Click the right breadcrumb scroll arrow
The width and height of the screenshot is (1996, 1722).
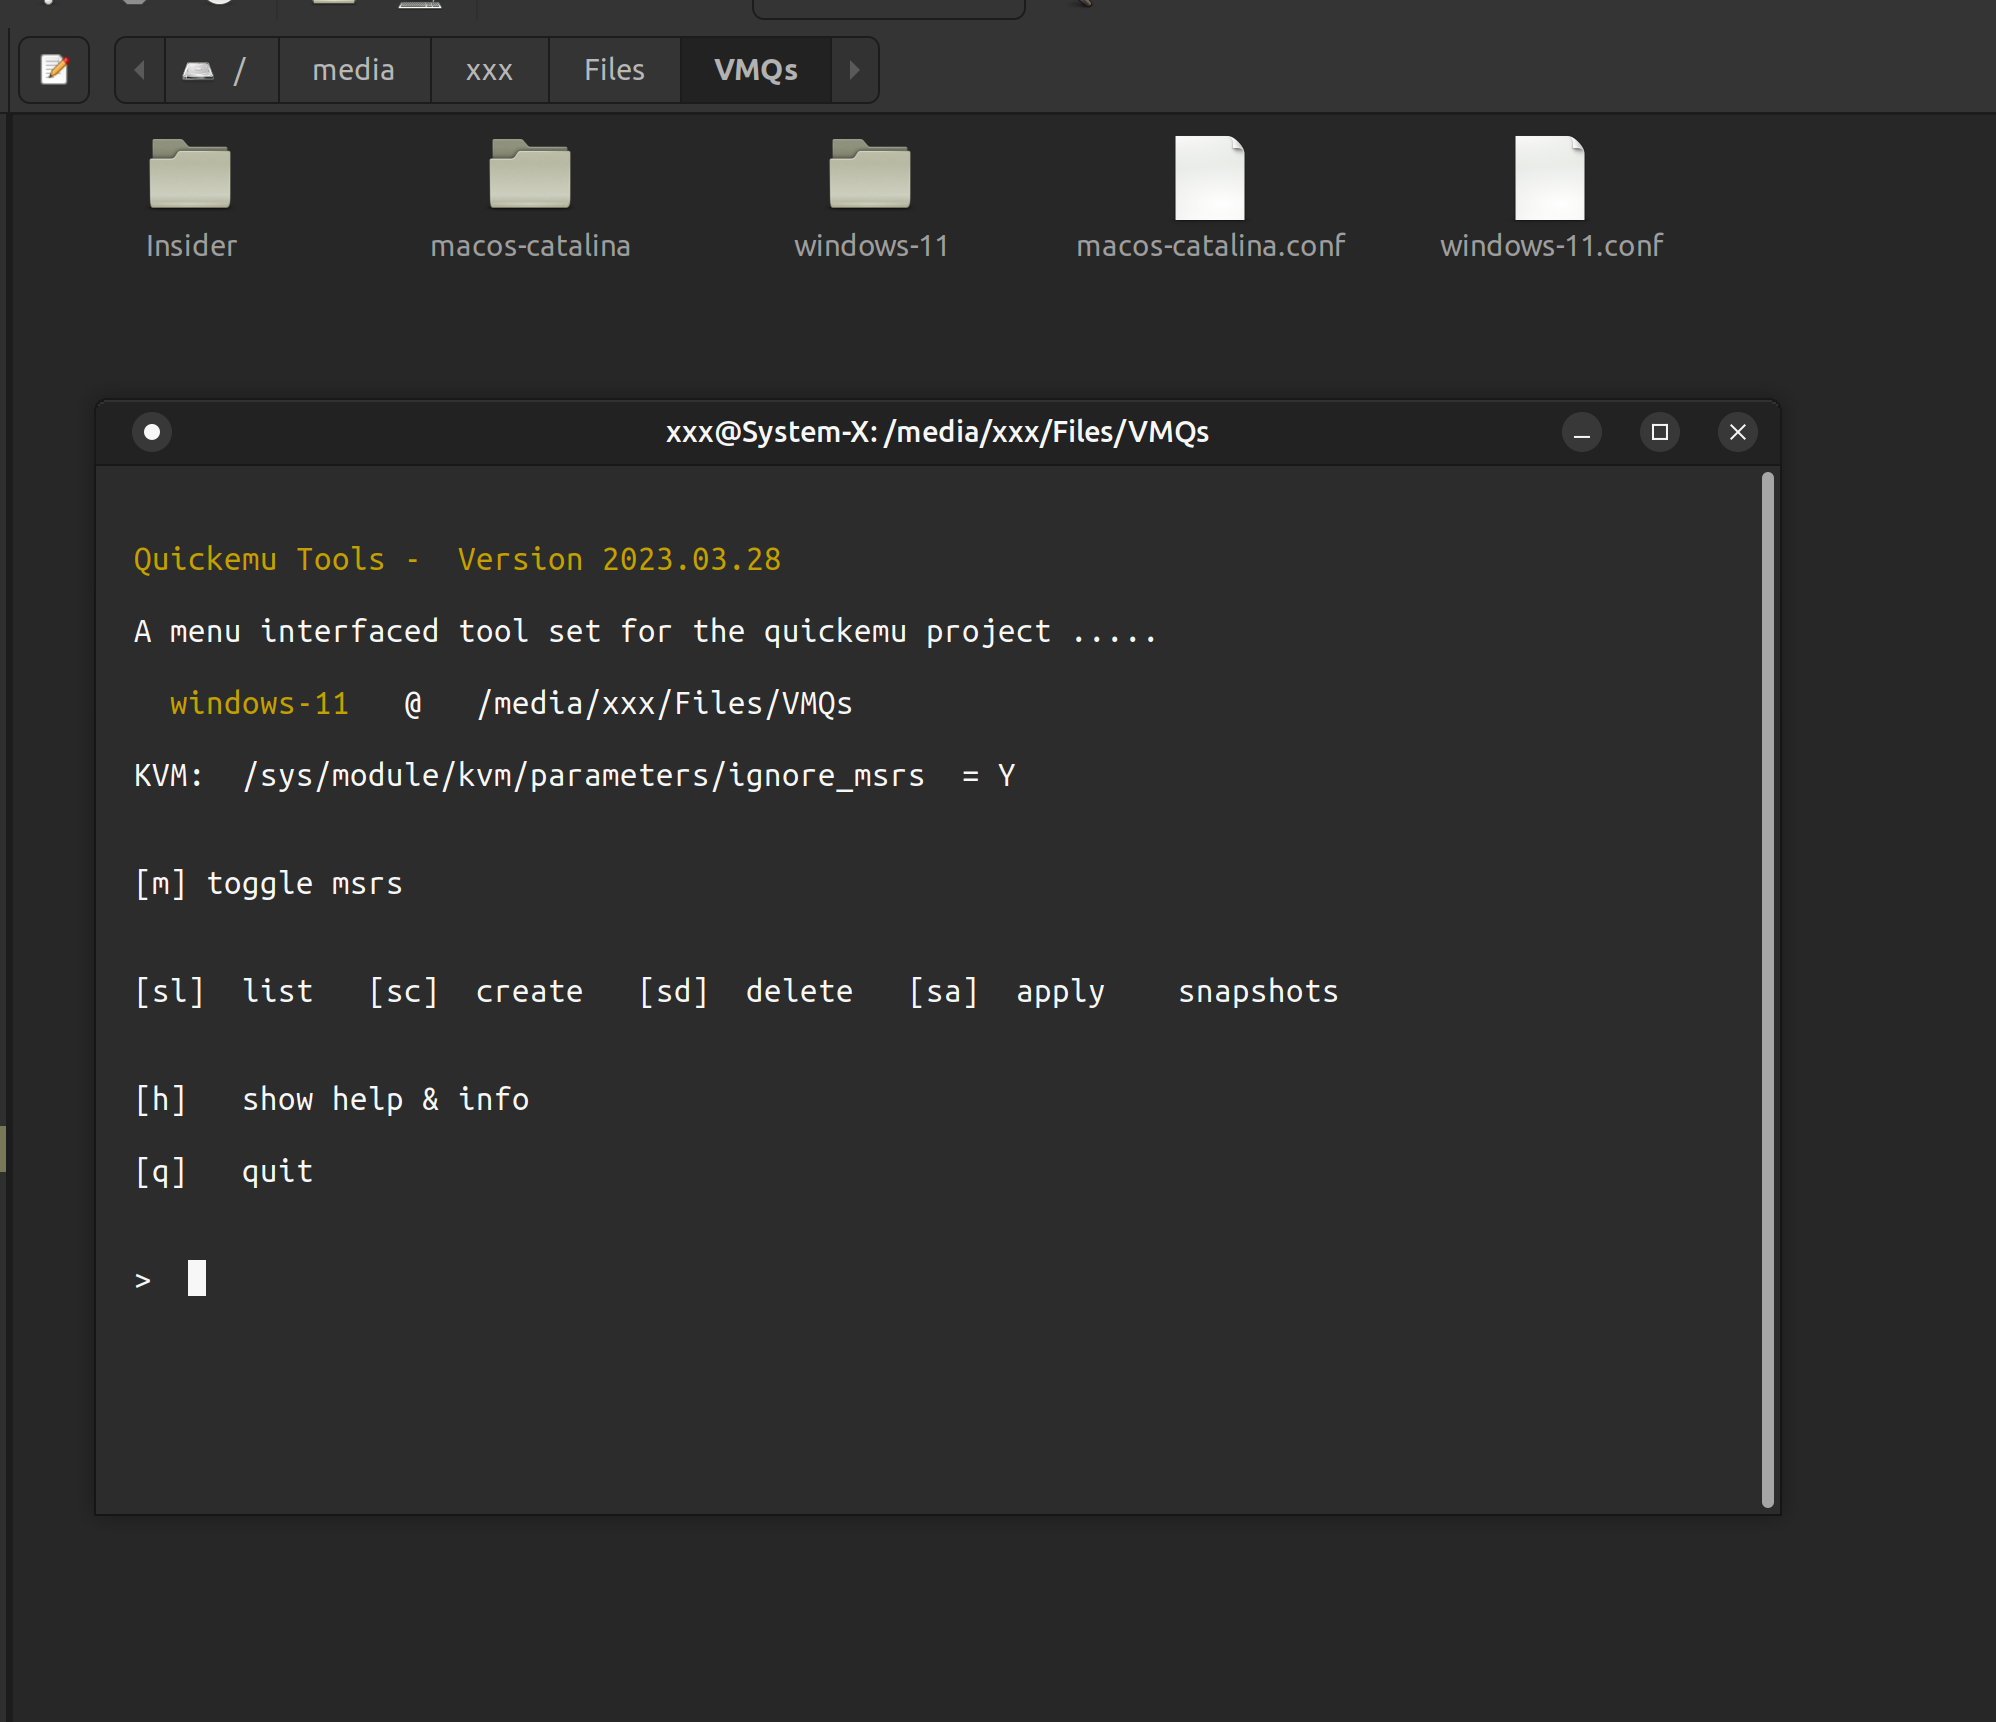854,69
